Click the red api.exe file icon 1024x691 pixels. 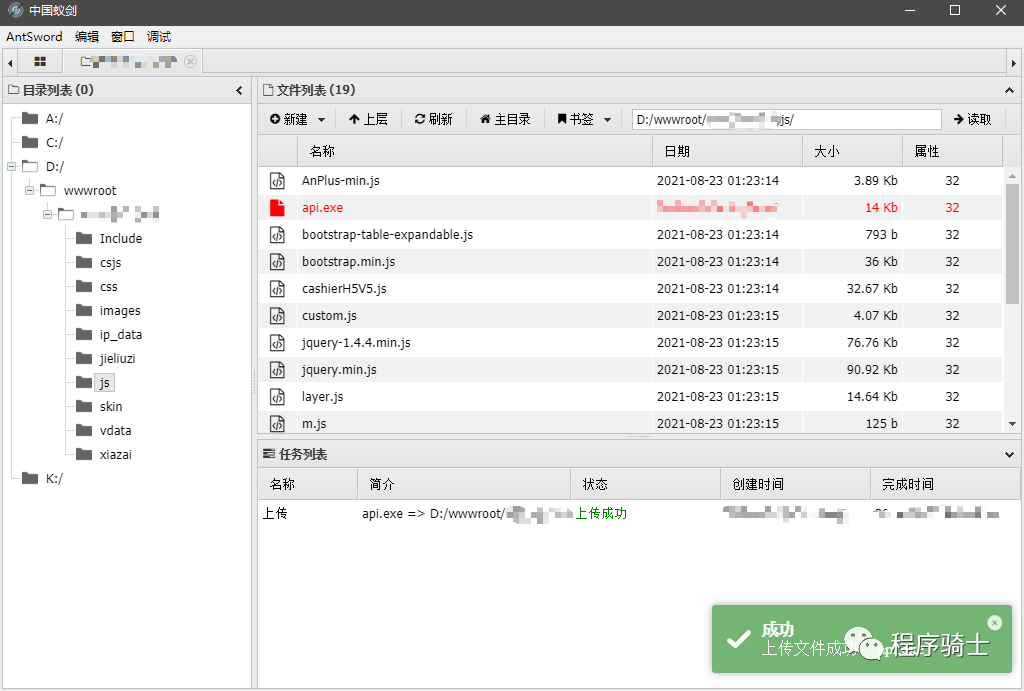(277, 208)
